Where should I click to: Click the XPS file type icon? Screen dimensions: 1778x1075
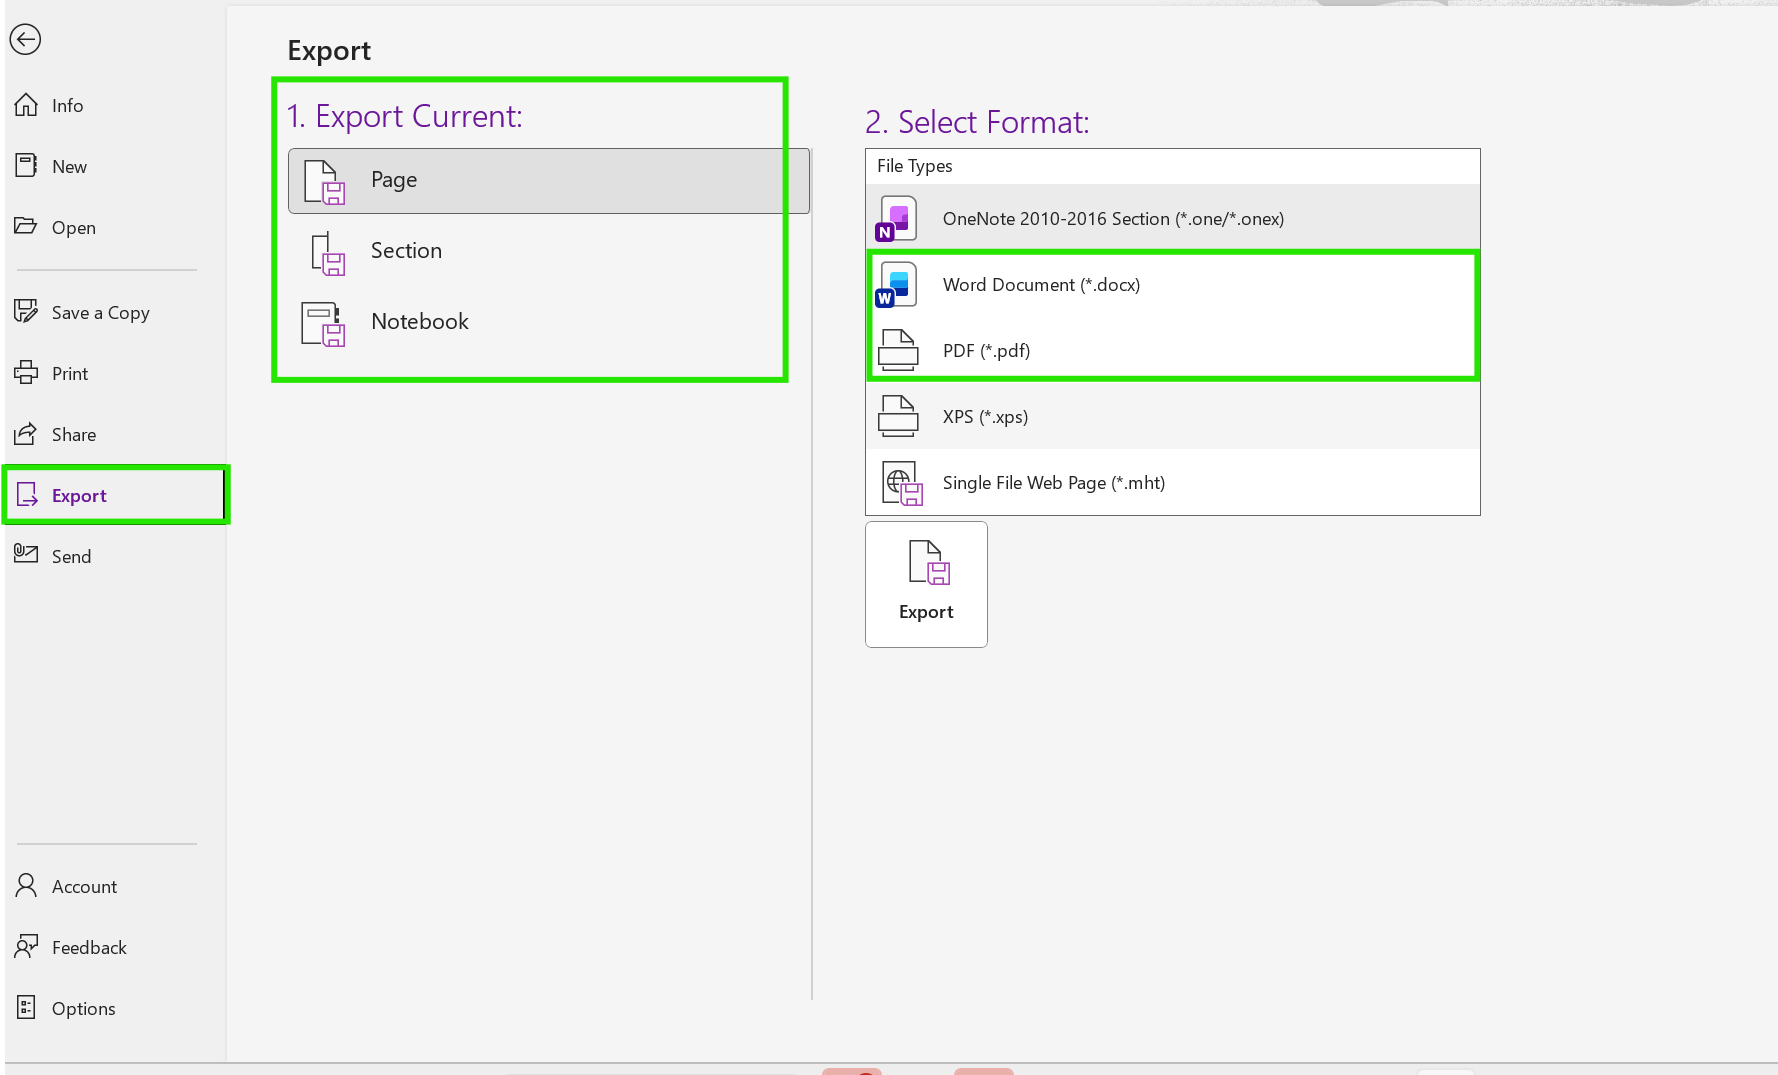[x=898, y=416]
